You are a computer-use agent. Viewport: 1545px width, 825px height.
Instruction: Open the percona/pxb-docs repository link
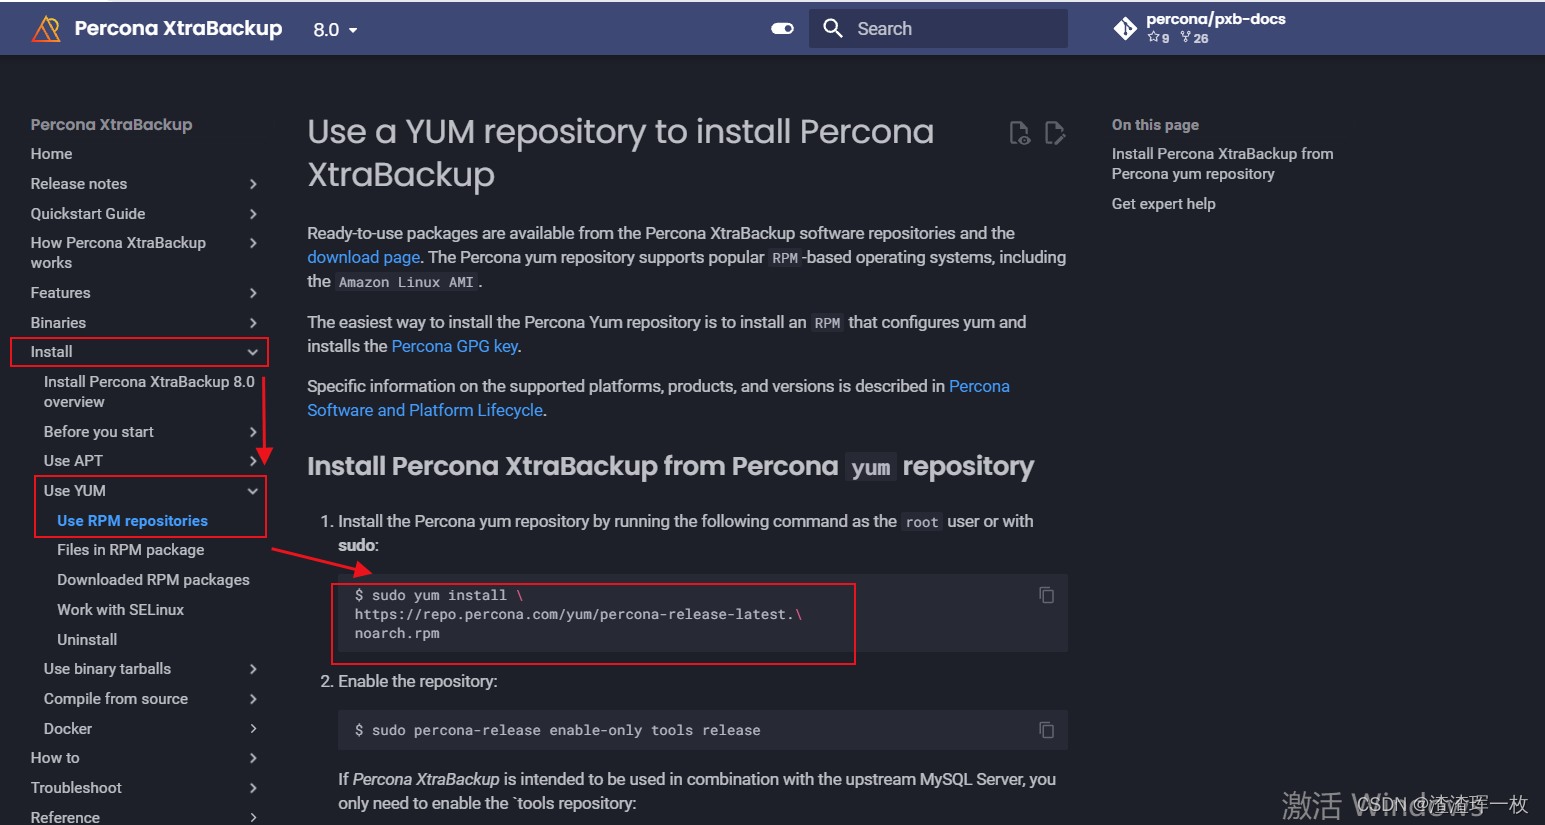1215,19
